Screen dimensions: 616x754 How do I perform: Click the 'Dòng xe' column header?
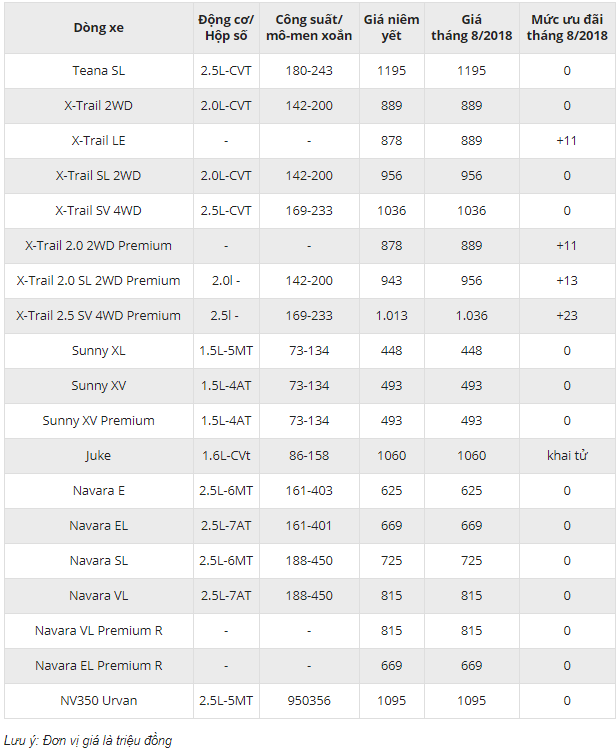[x=99, y=28]
